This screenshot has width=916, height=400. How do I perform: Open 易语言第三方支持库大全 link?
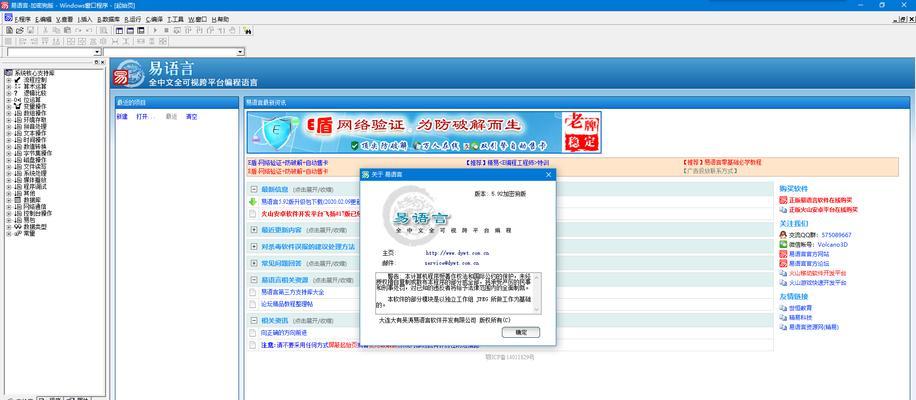(293, 292)
